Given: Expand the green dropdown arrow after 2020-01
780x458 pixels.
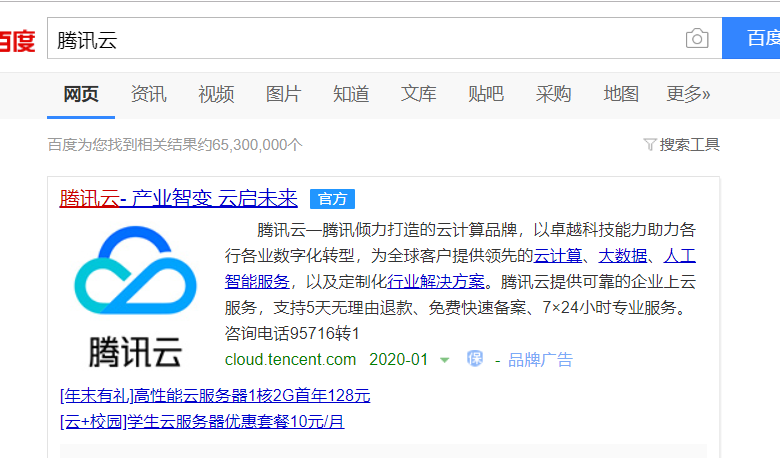Looking at the screenshot, I should 445,360.
